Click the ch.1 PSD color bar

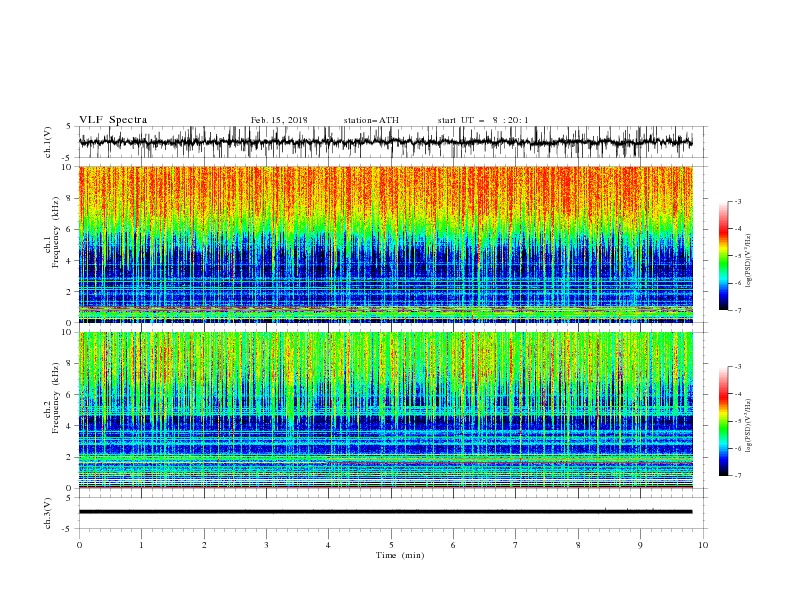724,256
